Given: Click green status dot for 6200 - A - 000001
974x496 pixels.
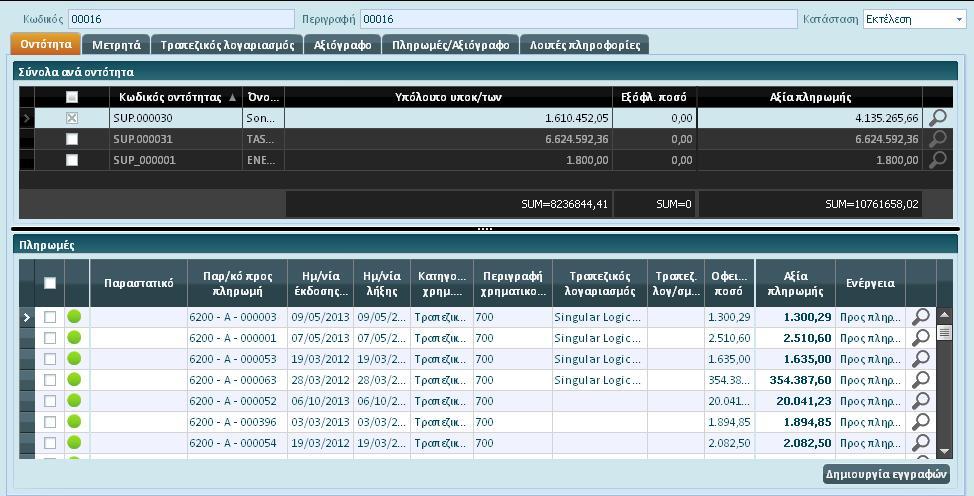Looking at the screenshot, I should 75,338.
